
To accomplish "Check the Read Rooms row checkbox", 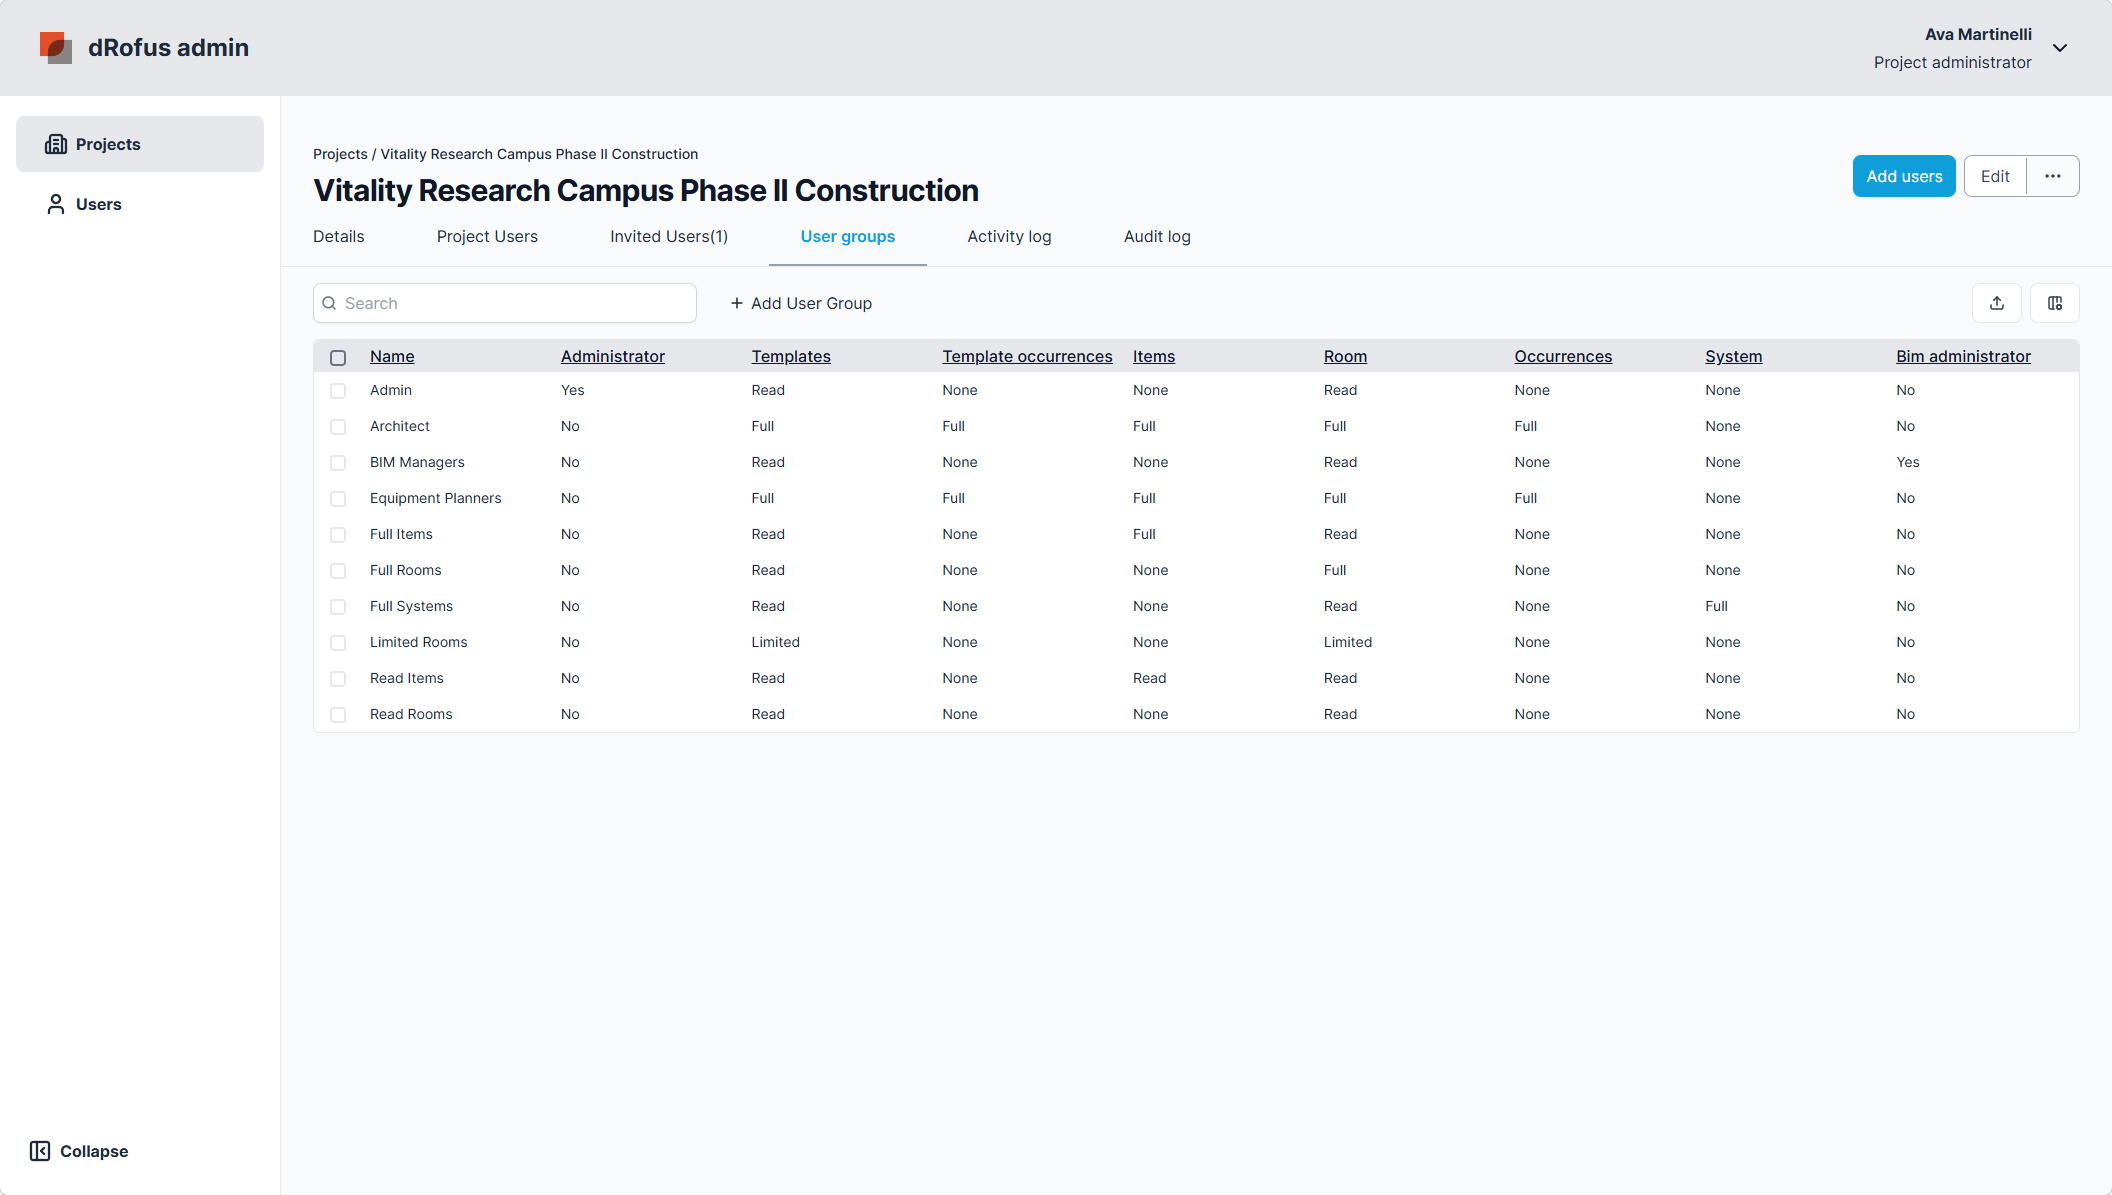I will pos(338,715).
